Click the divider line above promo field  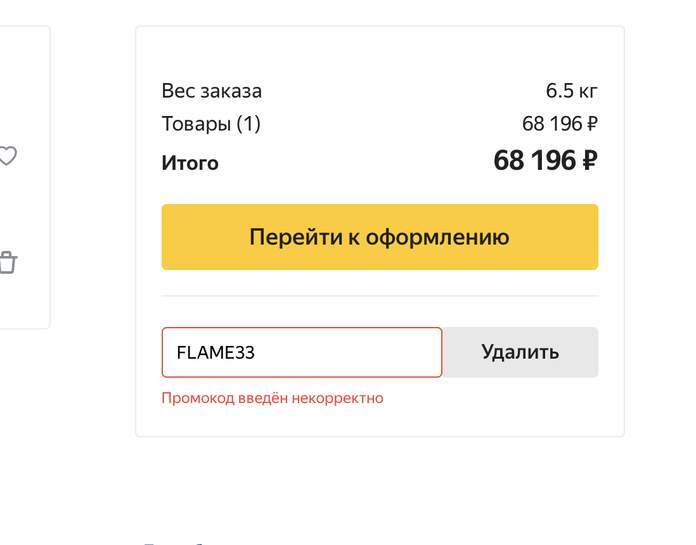tap(379, 296)
